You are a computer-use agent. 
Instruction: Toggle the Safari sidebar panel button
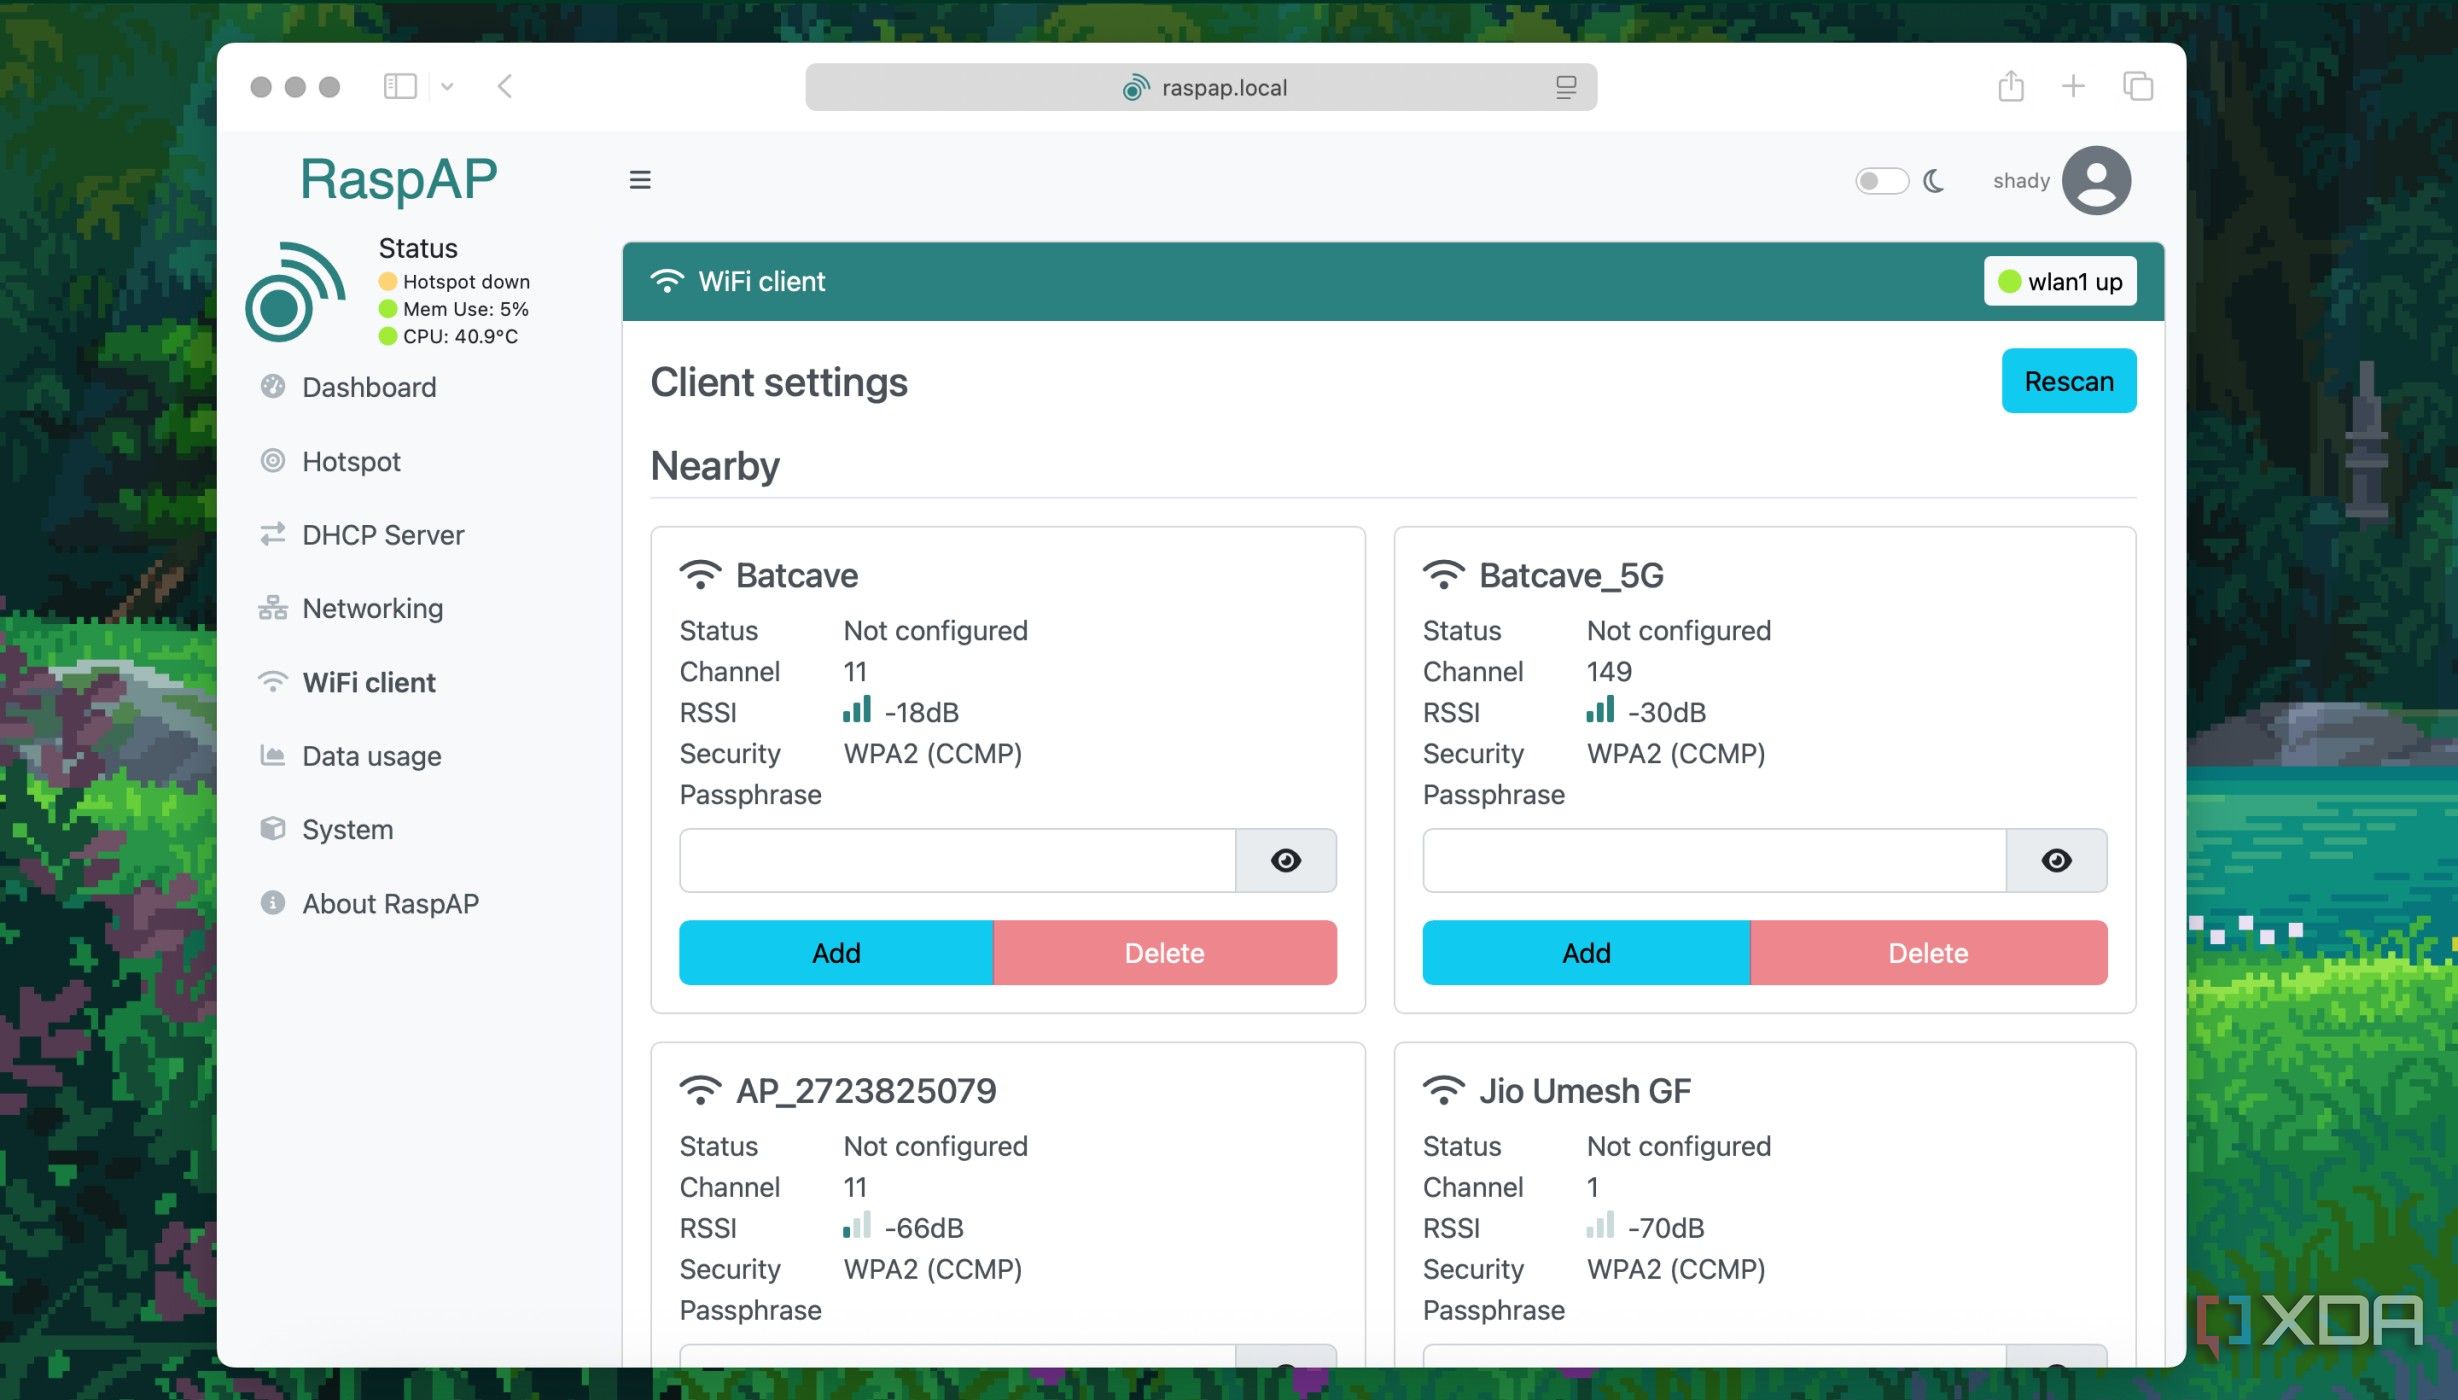point(400,87)
